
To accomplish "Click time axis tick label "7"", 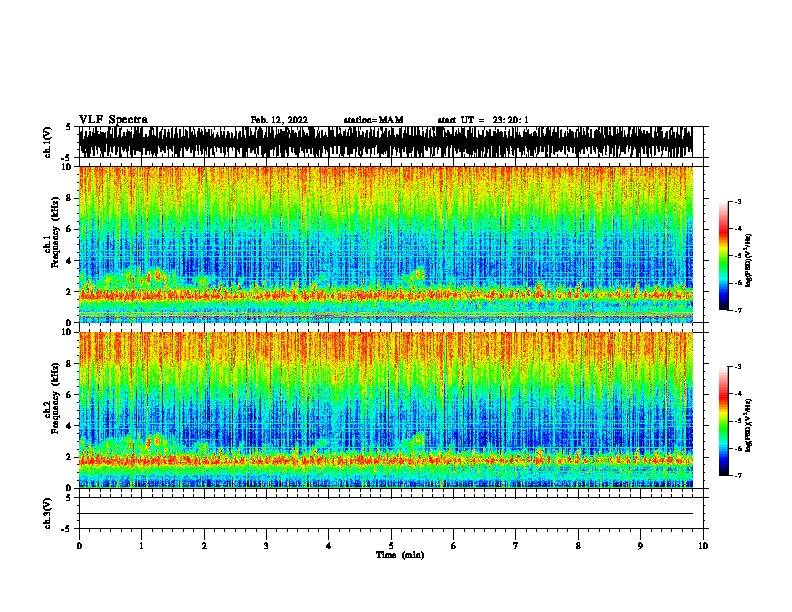I will [x=516, y=546].
